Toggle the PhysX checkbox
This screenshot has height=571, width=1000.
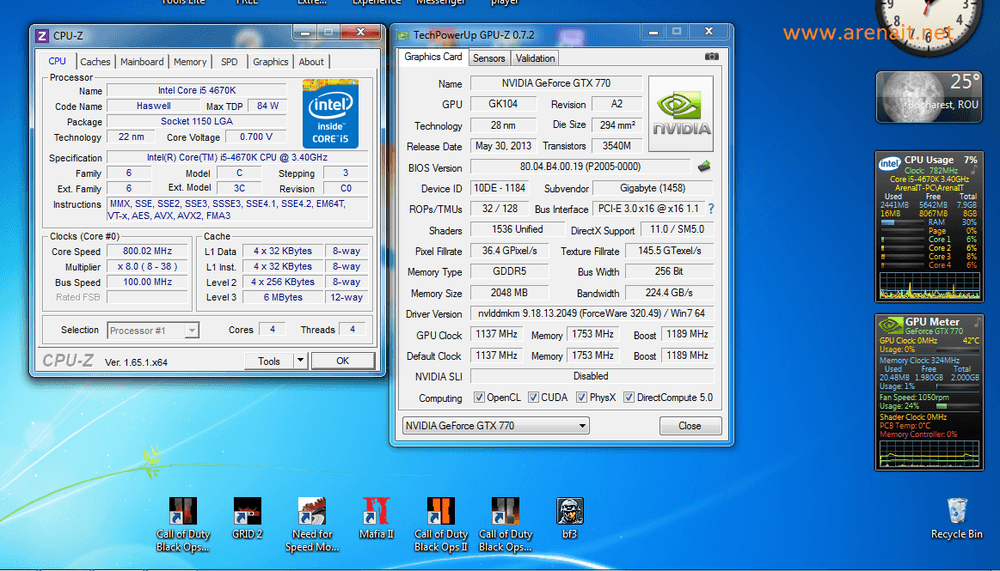click(x=580, y=398)
